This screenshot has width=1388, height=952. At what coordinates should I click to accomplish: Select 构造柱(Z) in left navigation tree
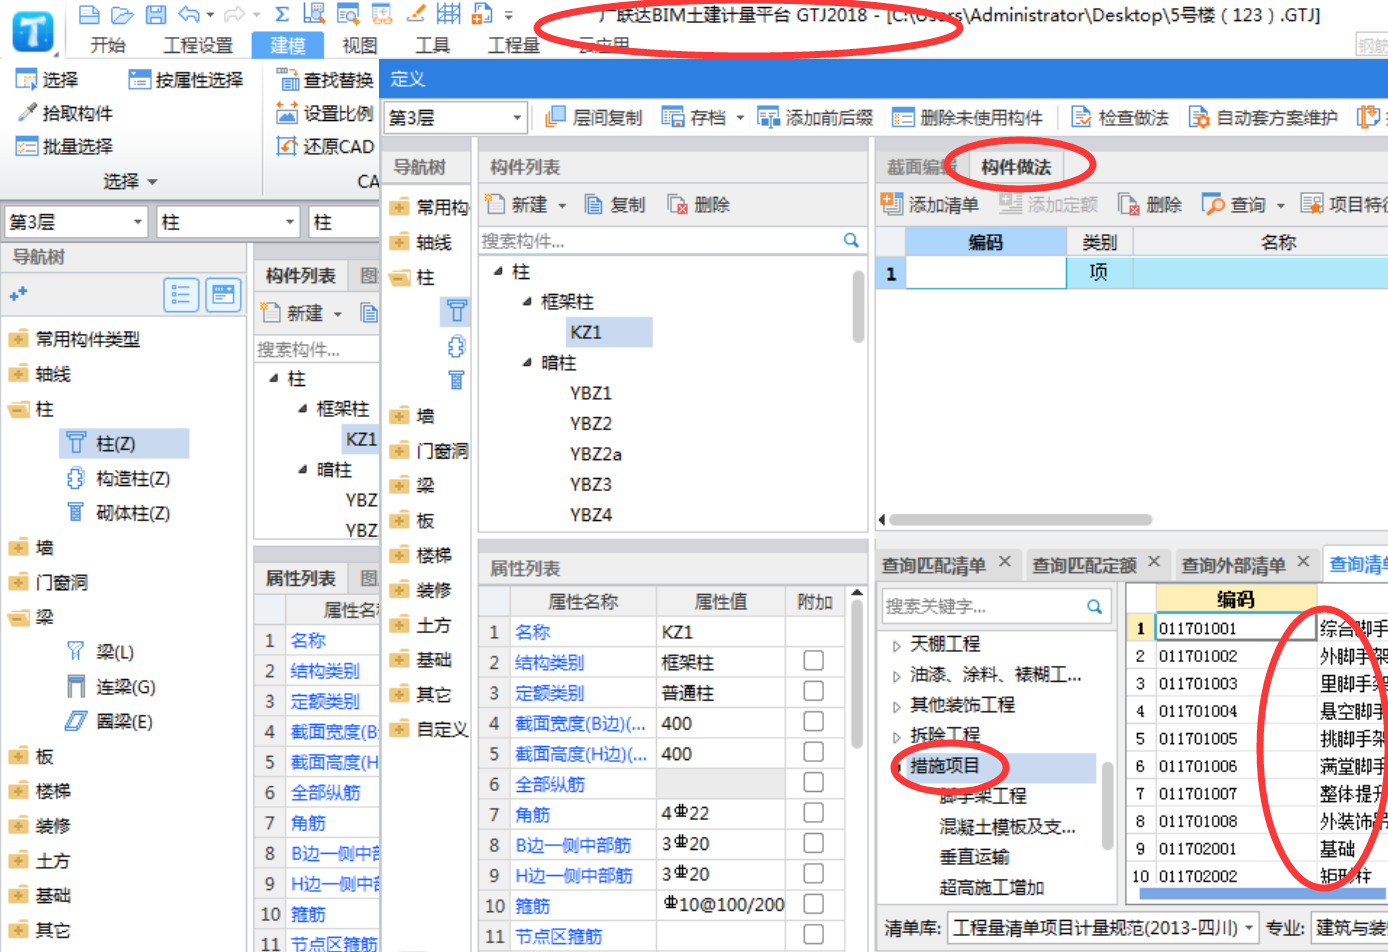tap(133, 478)
